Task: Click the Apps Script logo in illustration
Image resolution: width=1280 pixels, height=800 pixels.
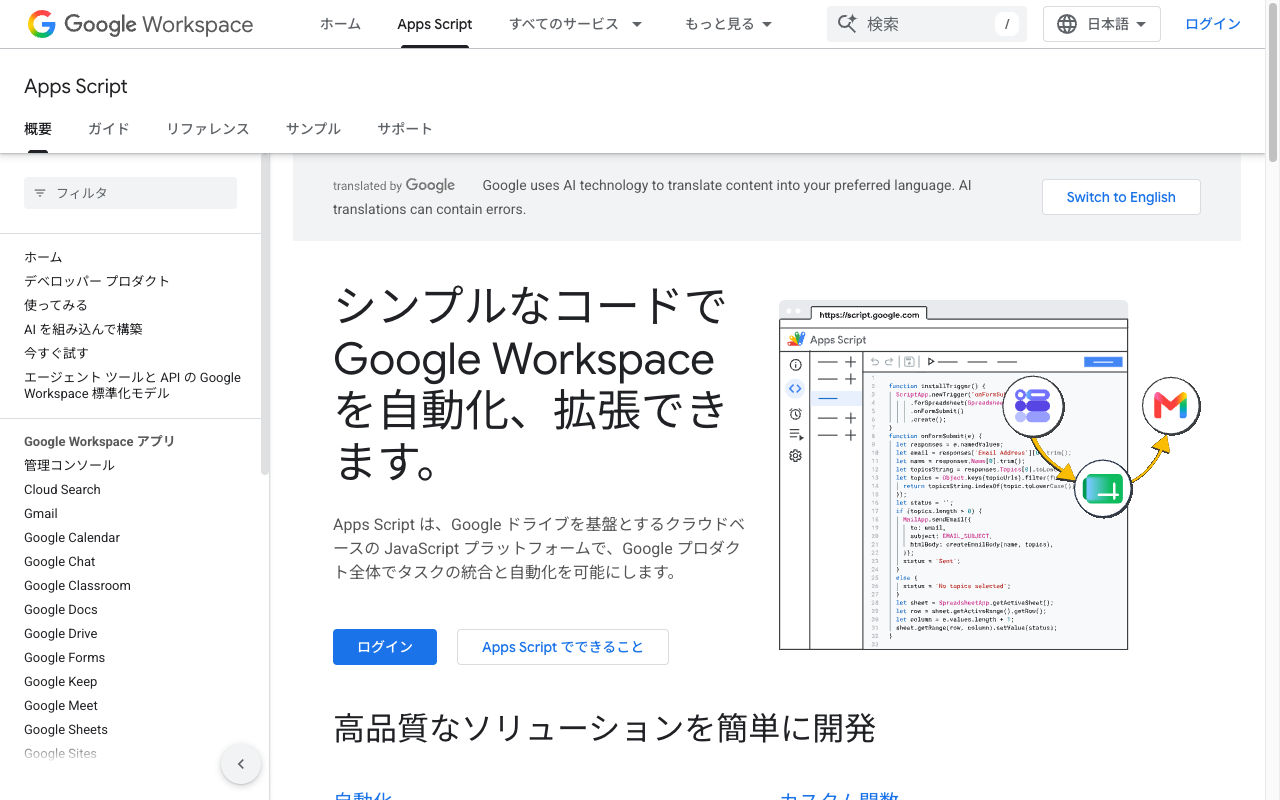Action: pyautogui.click(x=796, y=339)
